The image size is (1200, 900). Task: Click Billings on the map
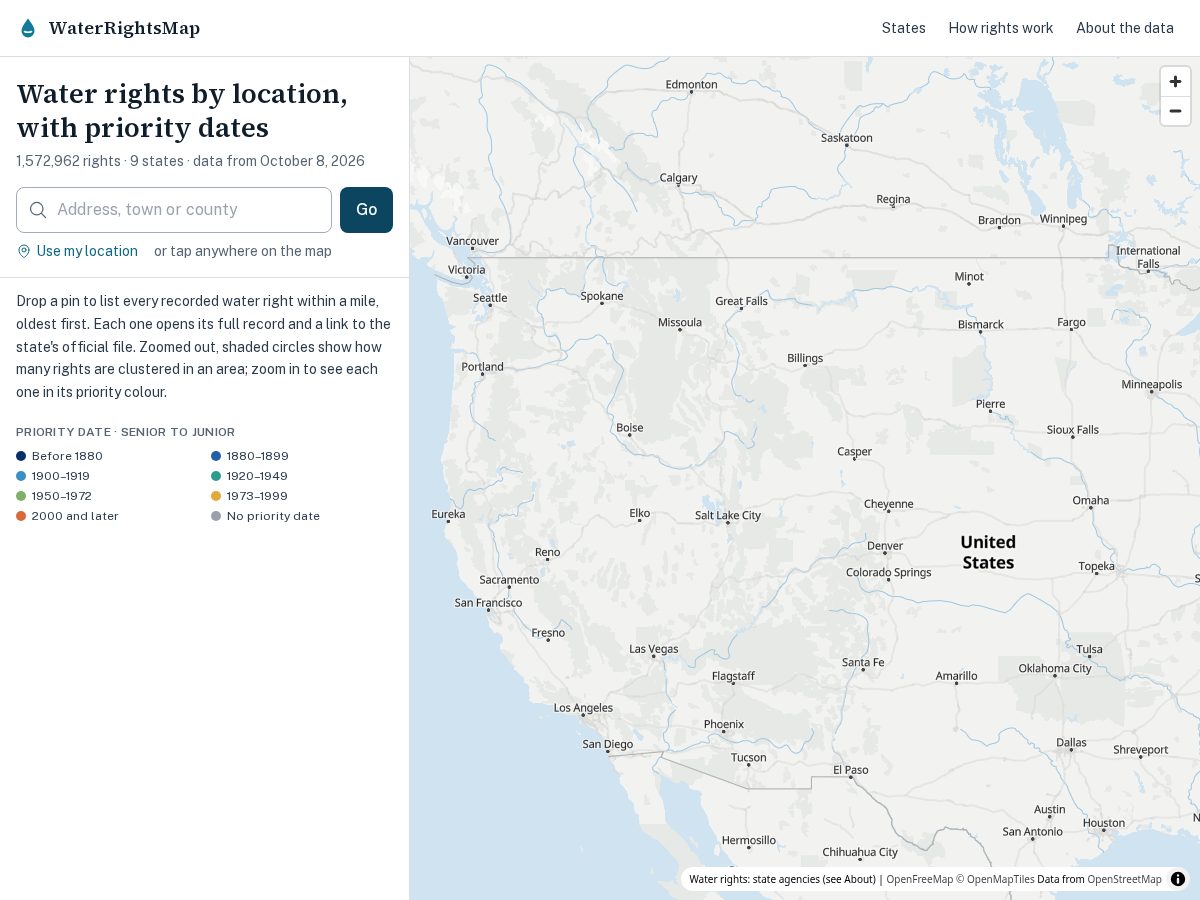[x=805, y=358]
